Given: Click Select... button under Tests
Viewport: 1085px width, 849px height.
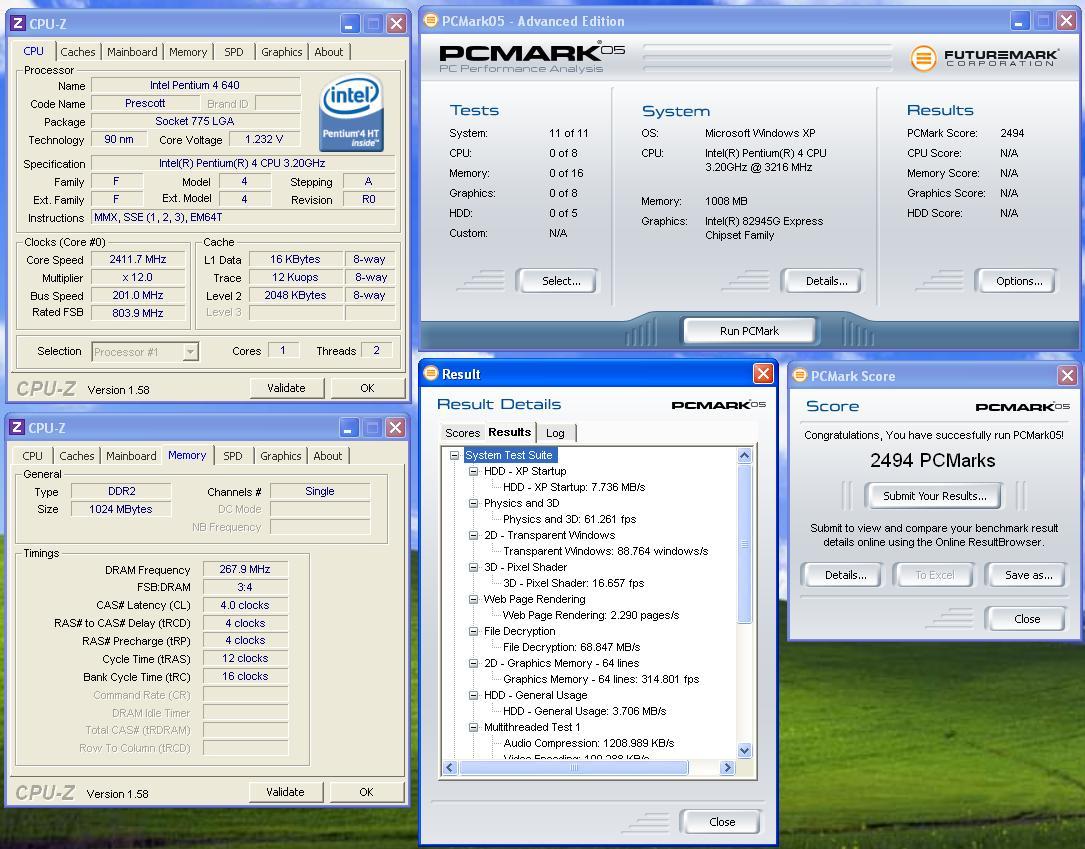Looking at the screenshot, I should coord(560,281).
